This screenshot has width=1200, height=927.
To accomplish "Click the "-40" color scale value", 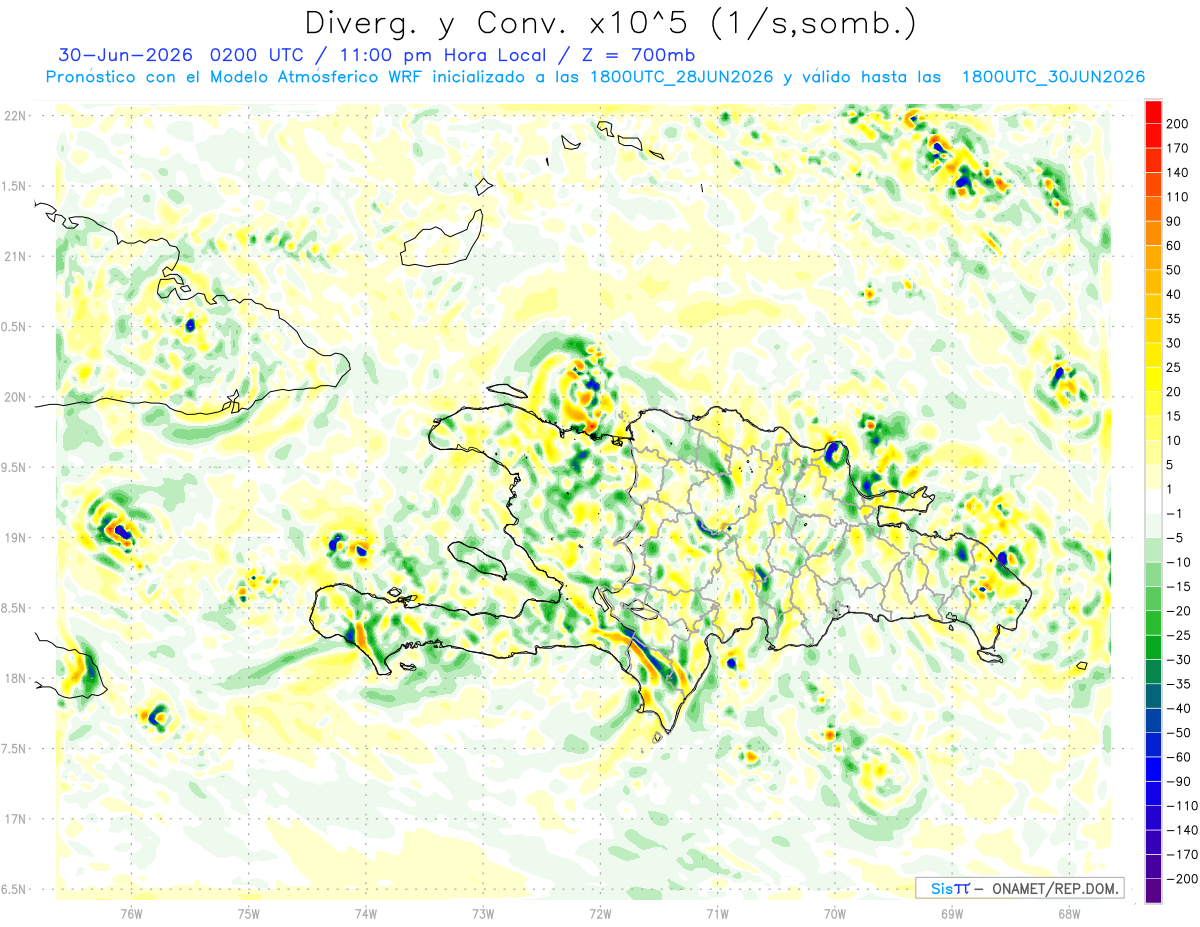I will pos(1177,708).
